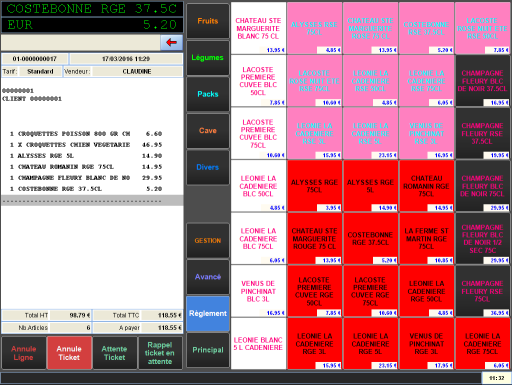Click the Vendeur field showing CLAUDINE

(x=137, y=71)
